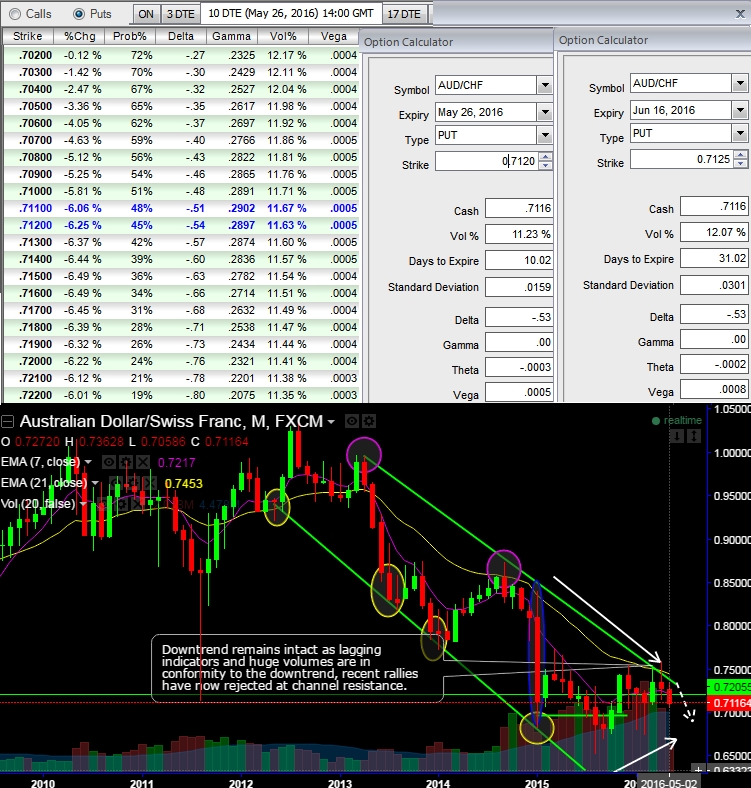Hide the EMA (7, close) indicator via eye icon

pos(110,462)
